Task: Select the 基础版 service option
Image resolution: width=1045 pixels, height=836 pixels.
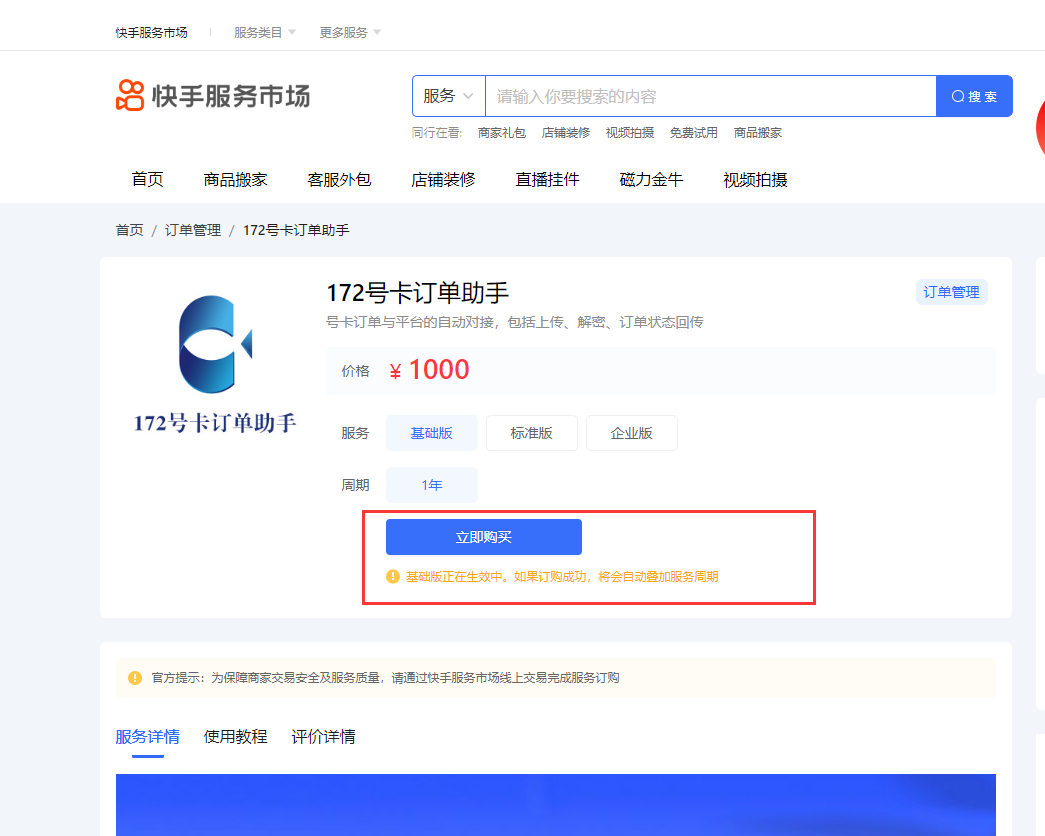Action: coord(431,432)
